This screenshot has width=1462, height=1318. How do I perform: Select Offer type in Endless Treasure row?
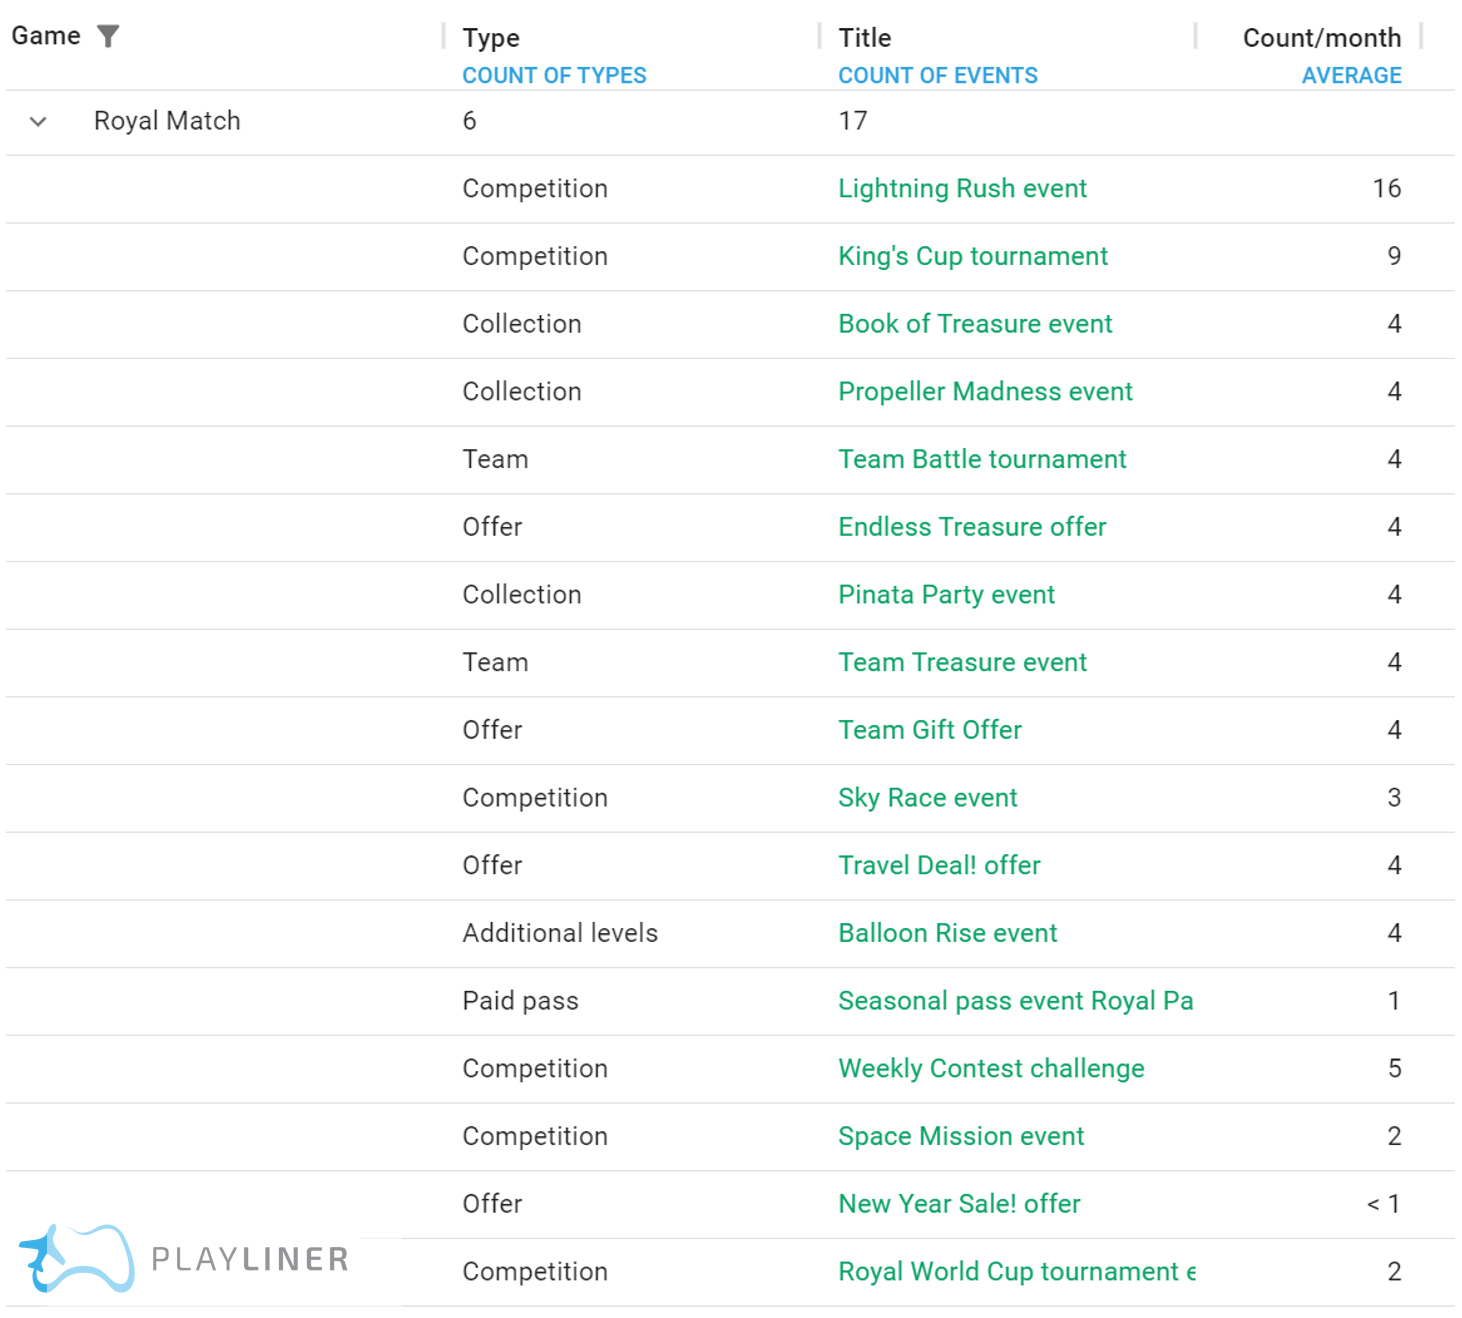click(492, 527)
